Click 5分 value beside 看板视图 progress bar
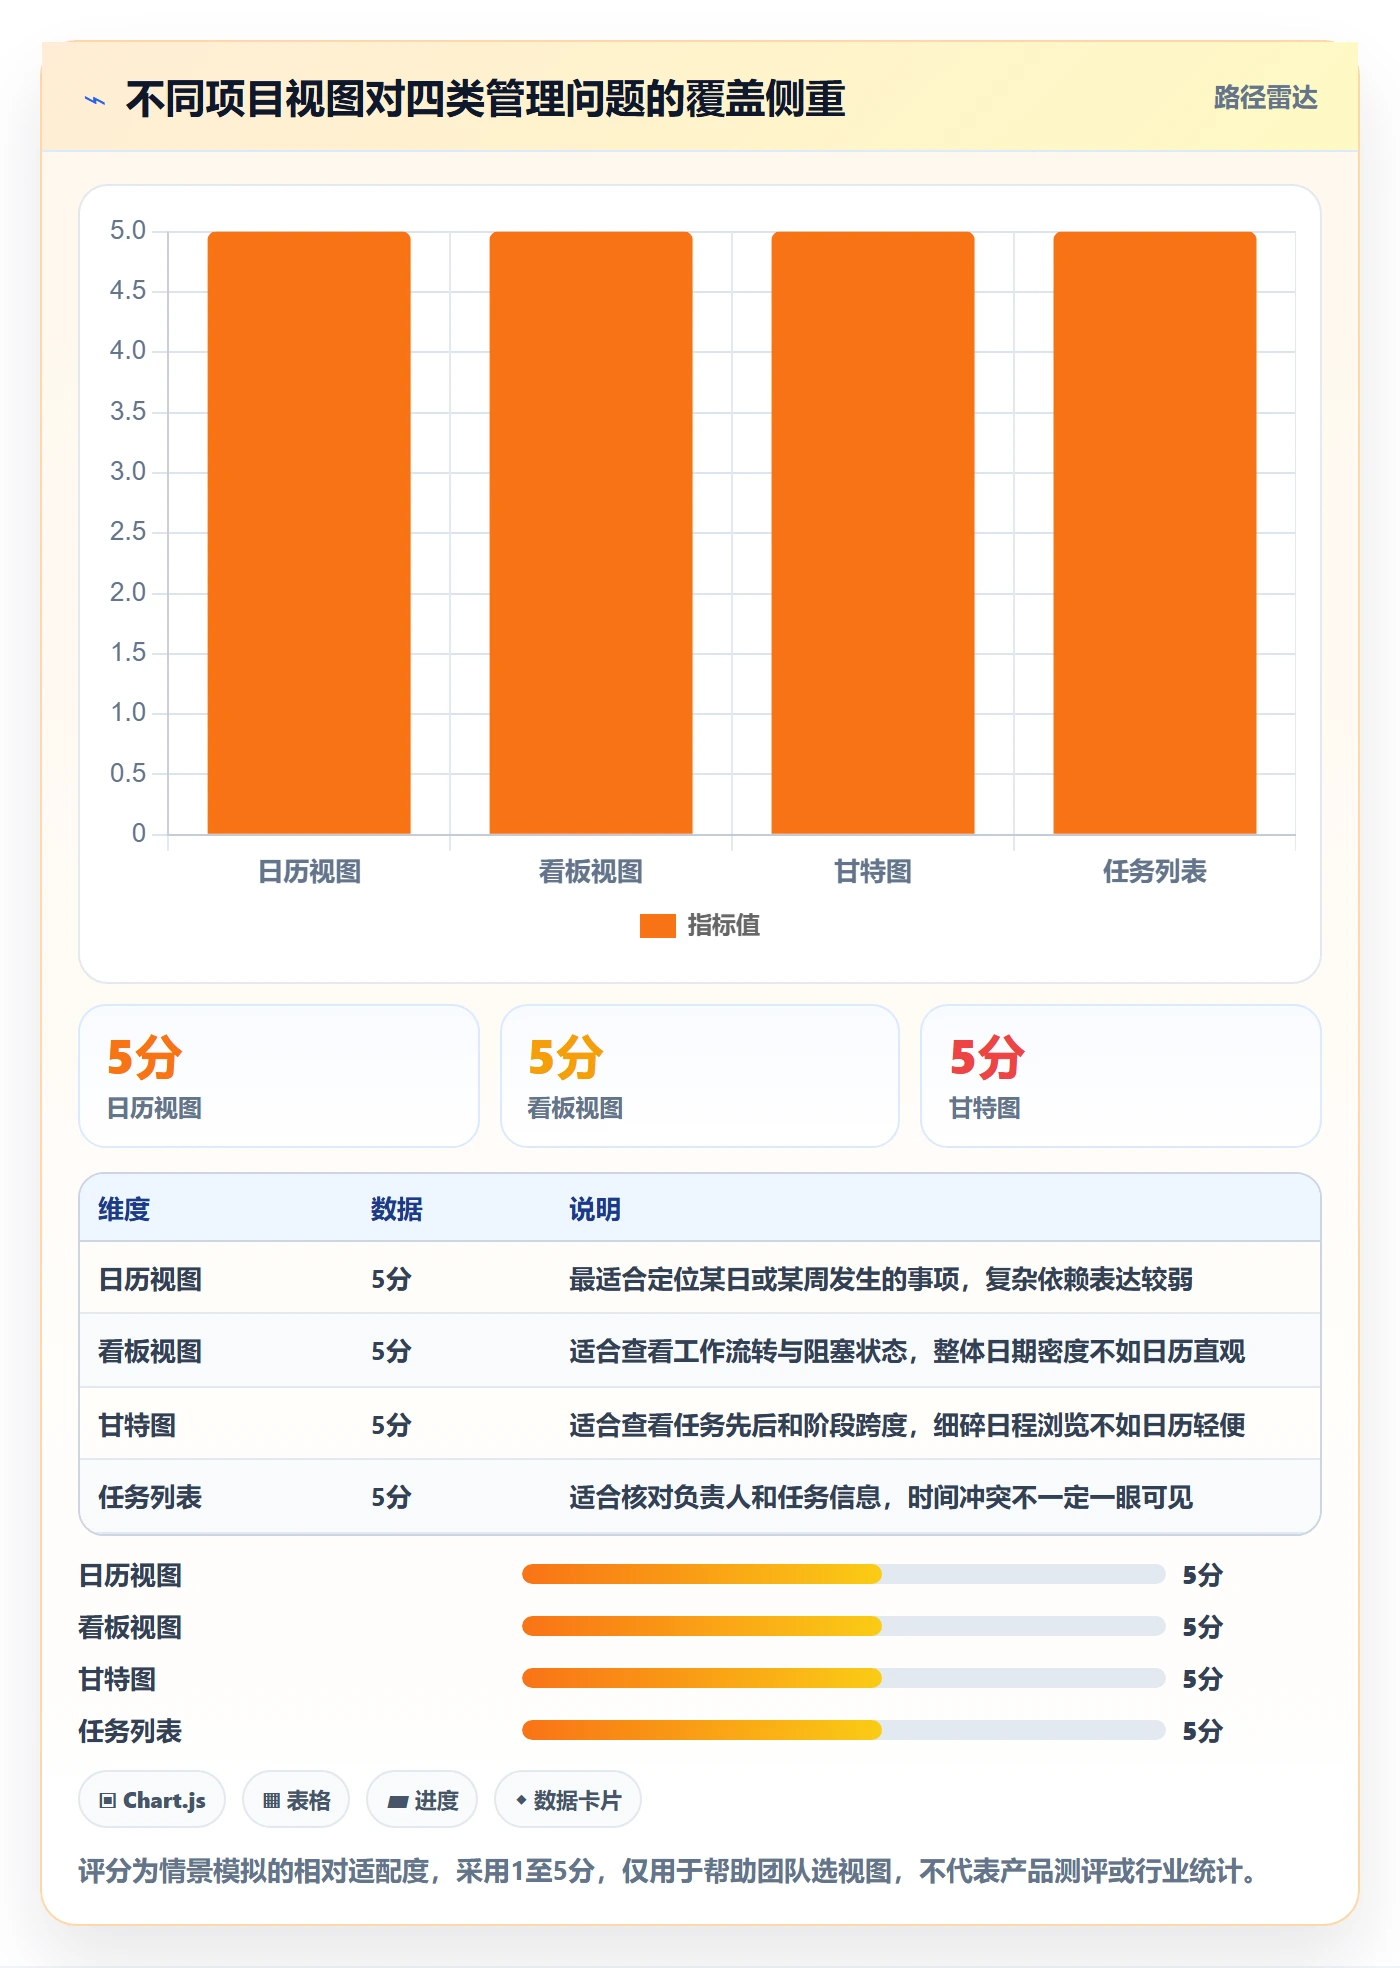The width and height of the screenshot is (1400, 1968). click(1203, 1628)
